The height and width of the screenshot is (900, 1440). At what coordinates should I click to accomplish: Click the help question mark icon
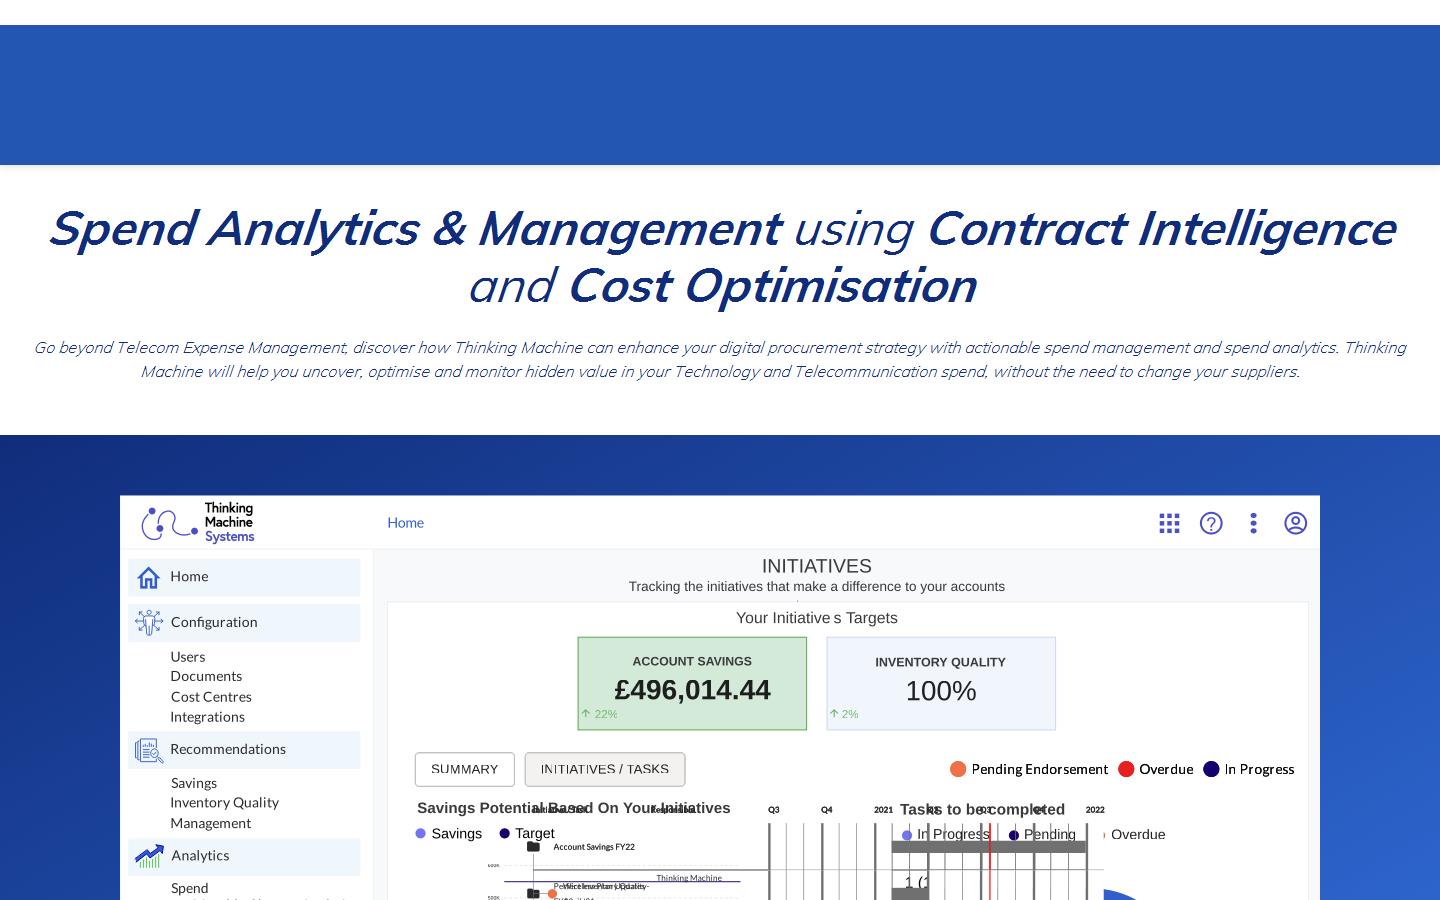[1211, 522]
